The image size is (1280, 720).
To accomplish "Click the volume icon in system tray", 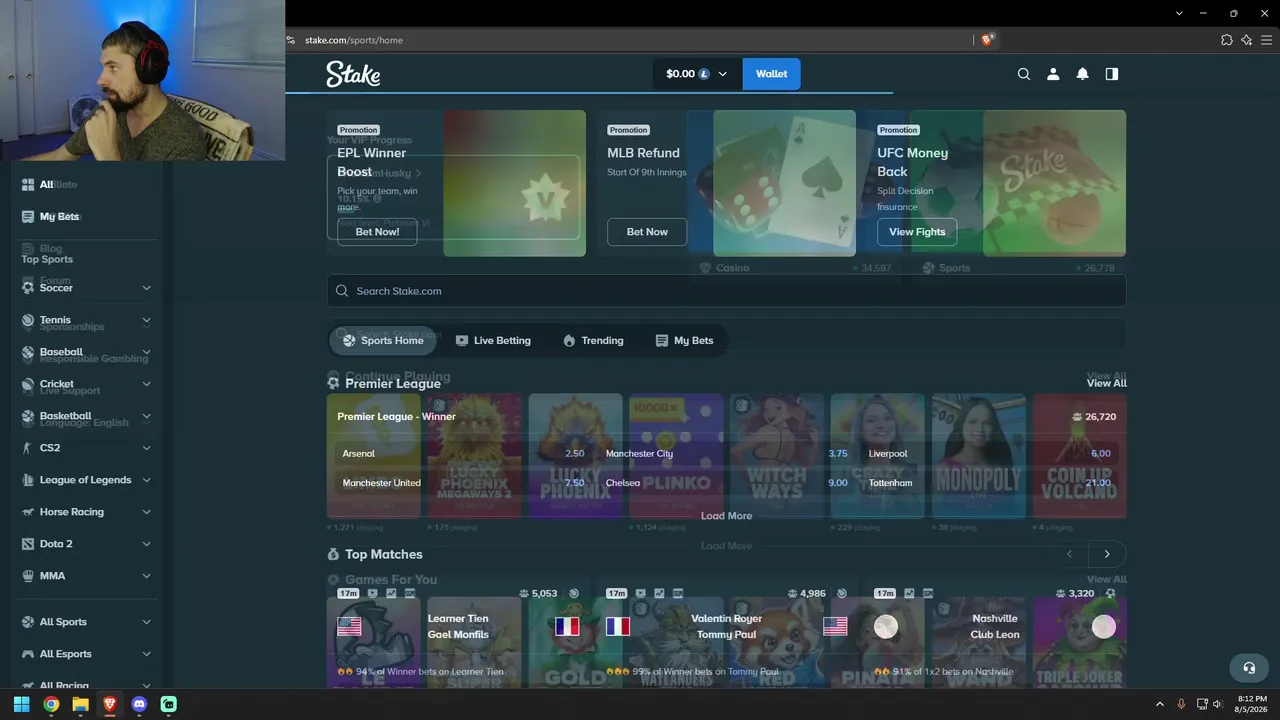I will 1217,704.
